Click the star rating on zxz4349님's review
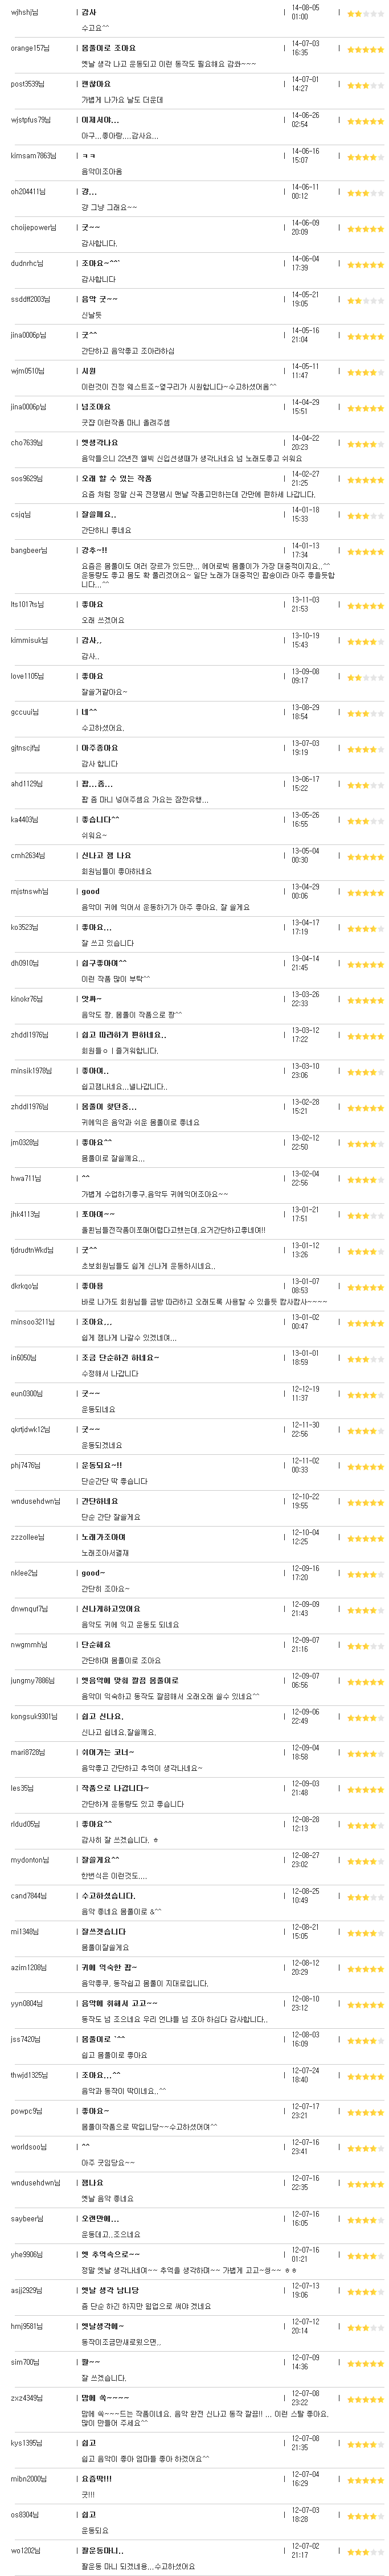Screen dimensions: 389x2576 tap(365, 2397)
